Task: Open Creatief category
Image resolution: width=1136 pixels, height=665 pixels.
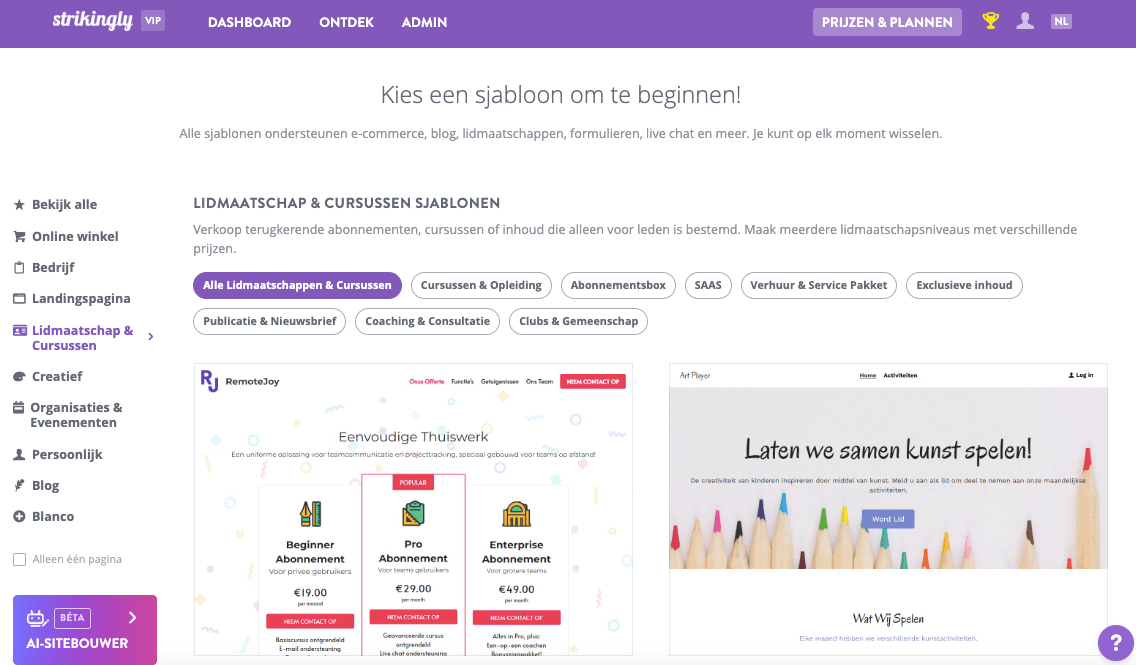Action: [57, 377]
